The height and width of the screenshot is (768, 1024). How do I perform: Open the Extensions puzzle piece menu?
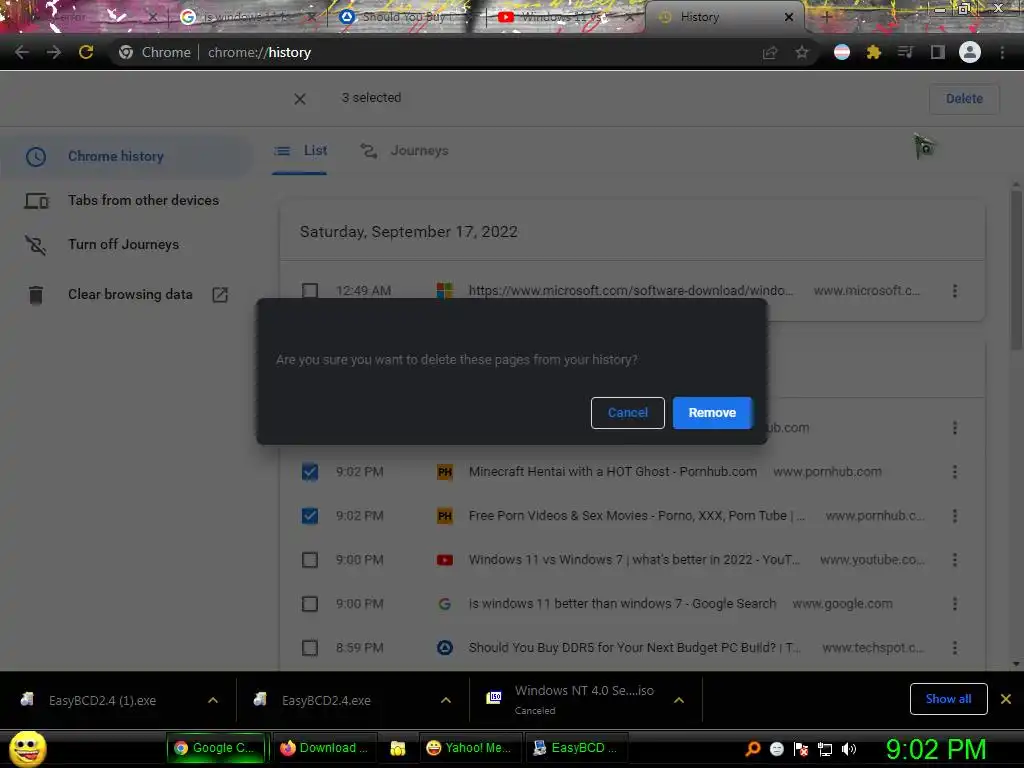pos(874,52)
